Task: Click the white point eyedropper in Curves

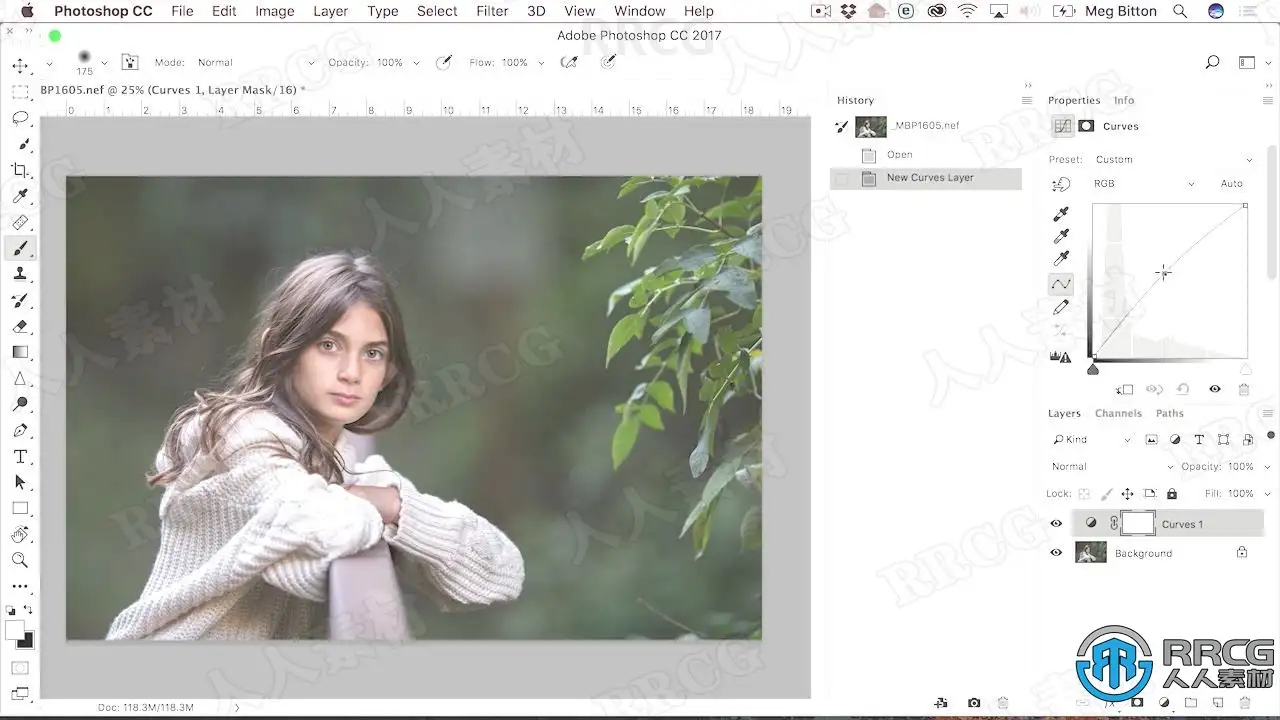Action: click(1061, 259)
